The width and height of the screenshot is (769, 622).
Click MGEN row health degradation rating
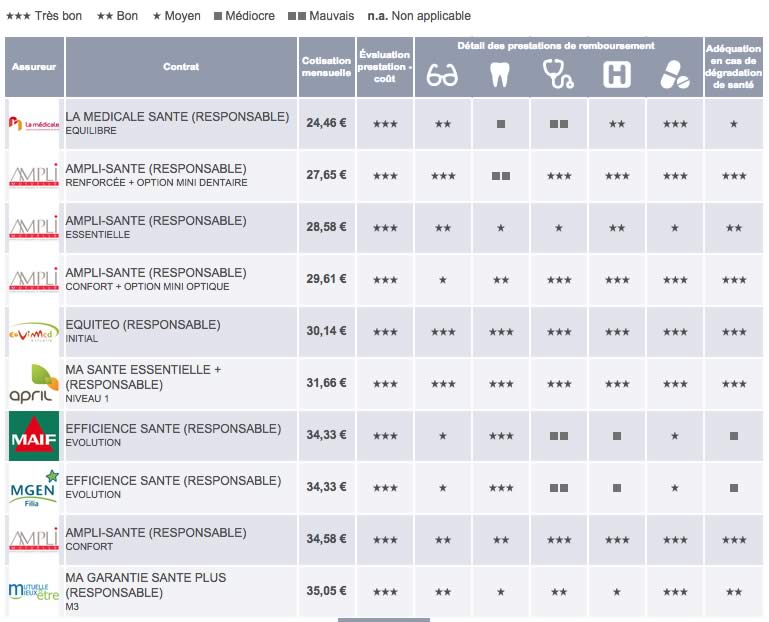(x=734, y=488)
